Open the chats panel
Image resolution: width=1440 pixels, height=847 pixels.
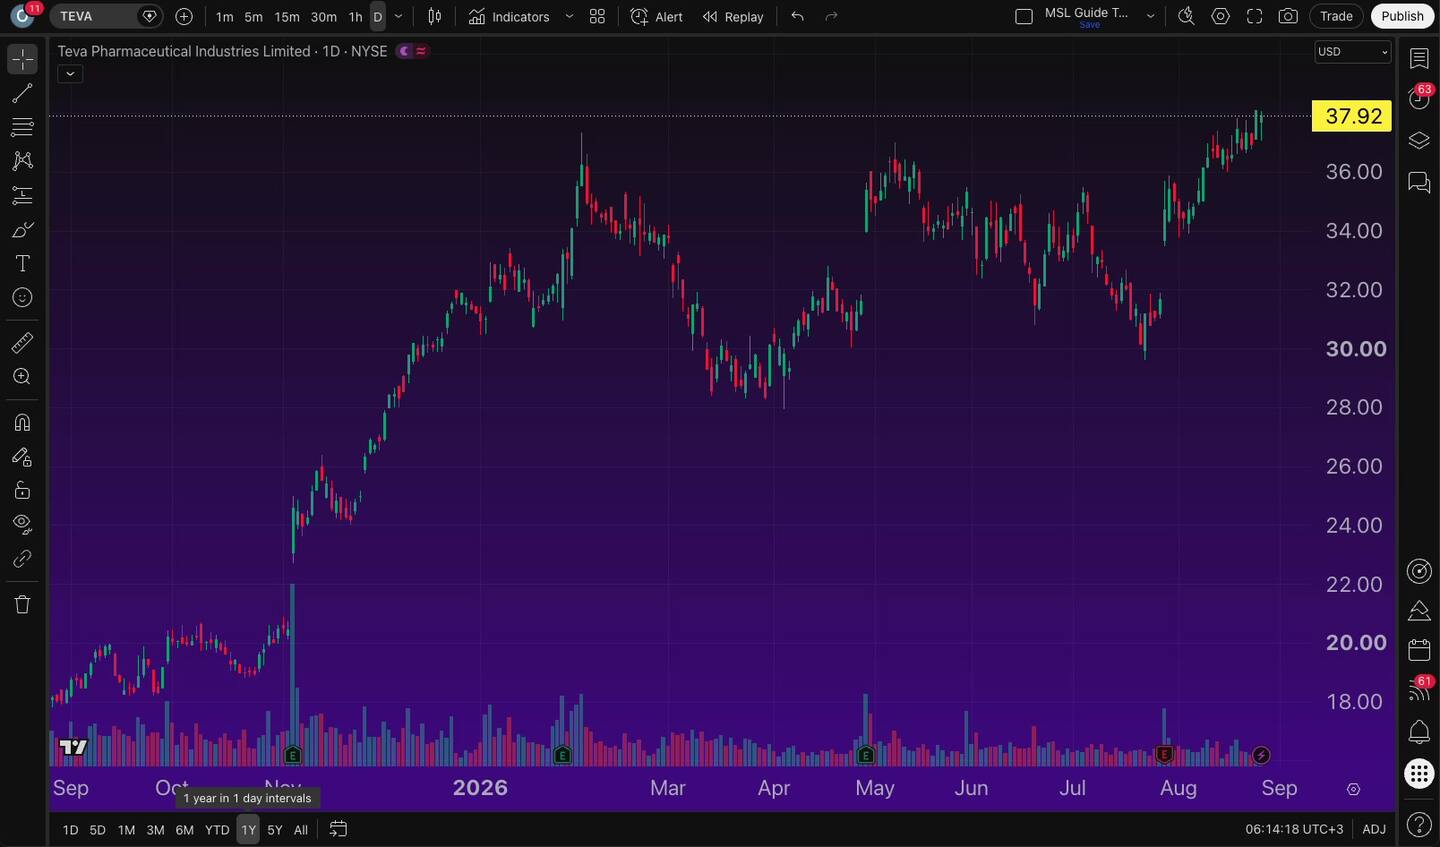coord(1419,182)
